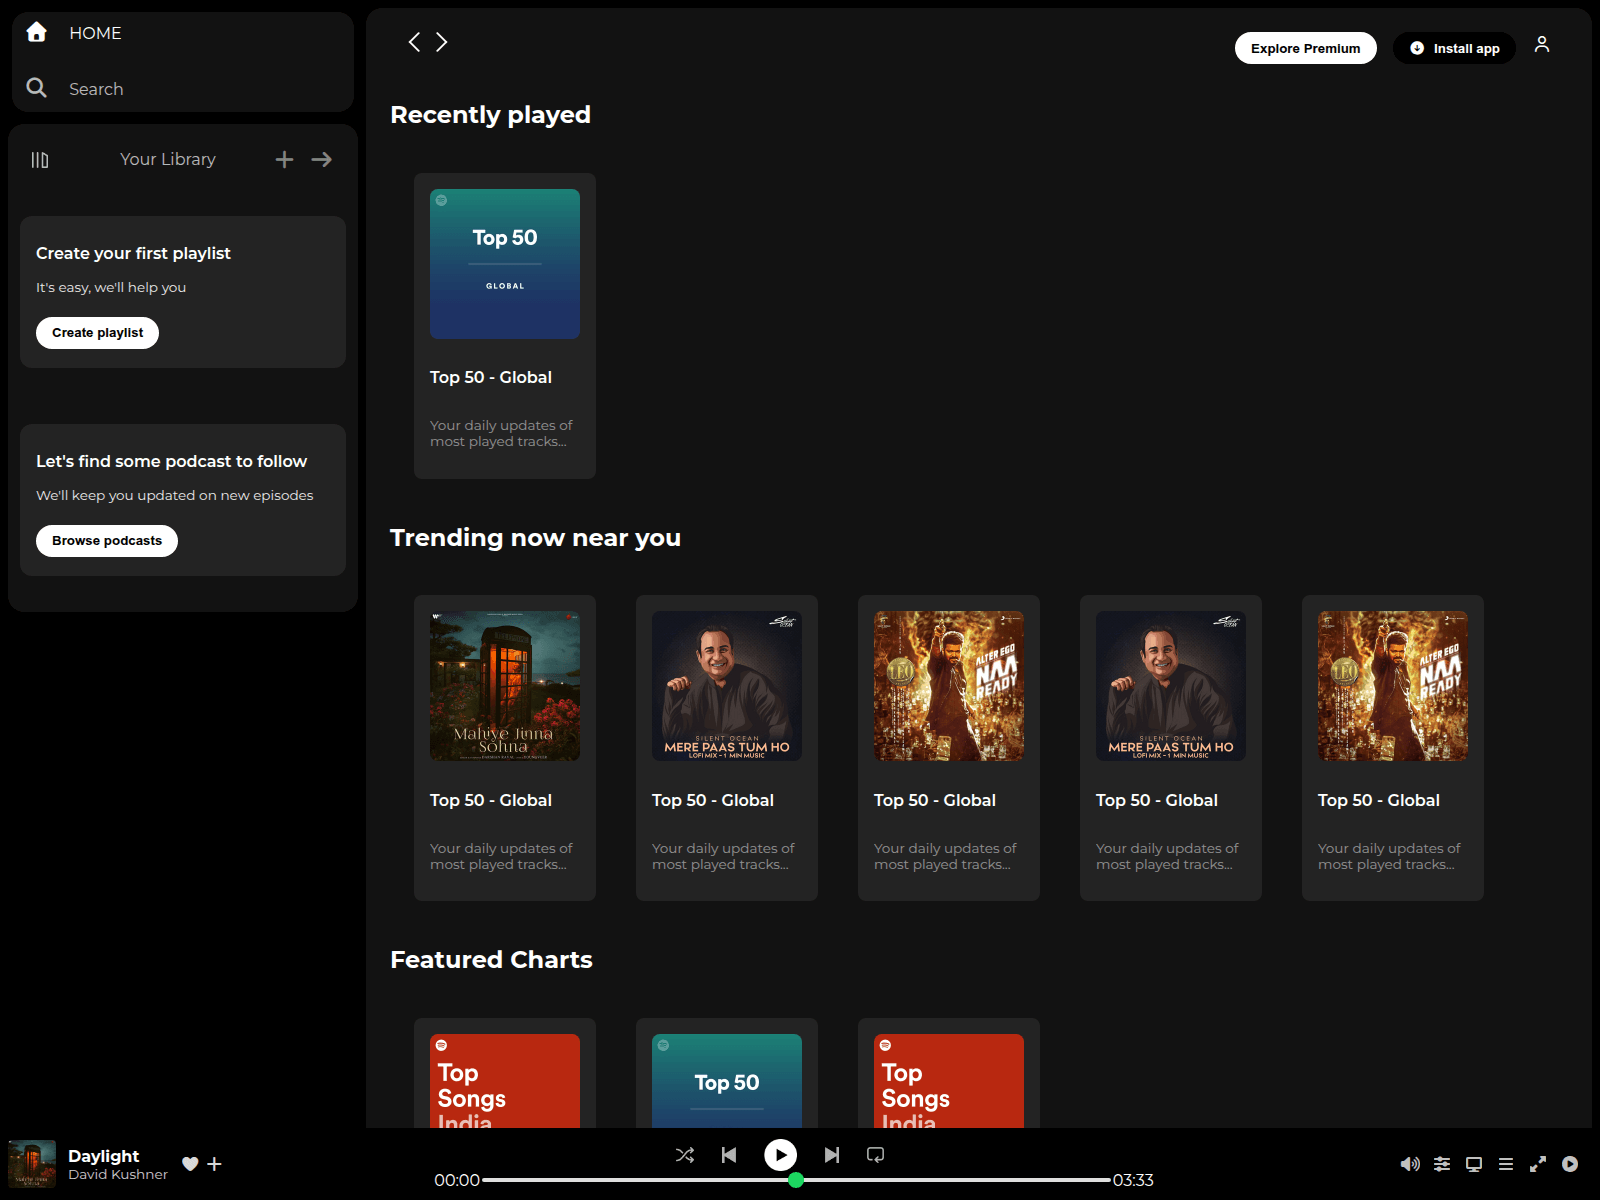Toggle shuffle playback
The height and width of the screenshot is (1200, 1600).
click(685, 1155)
